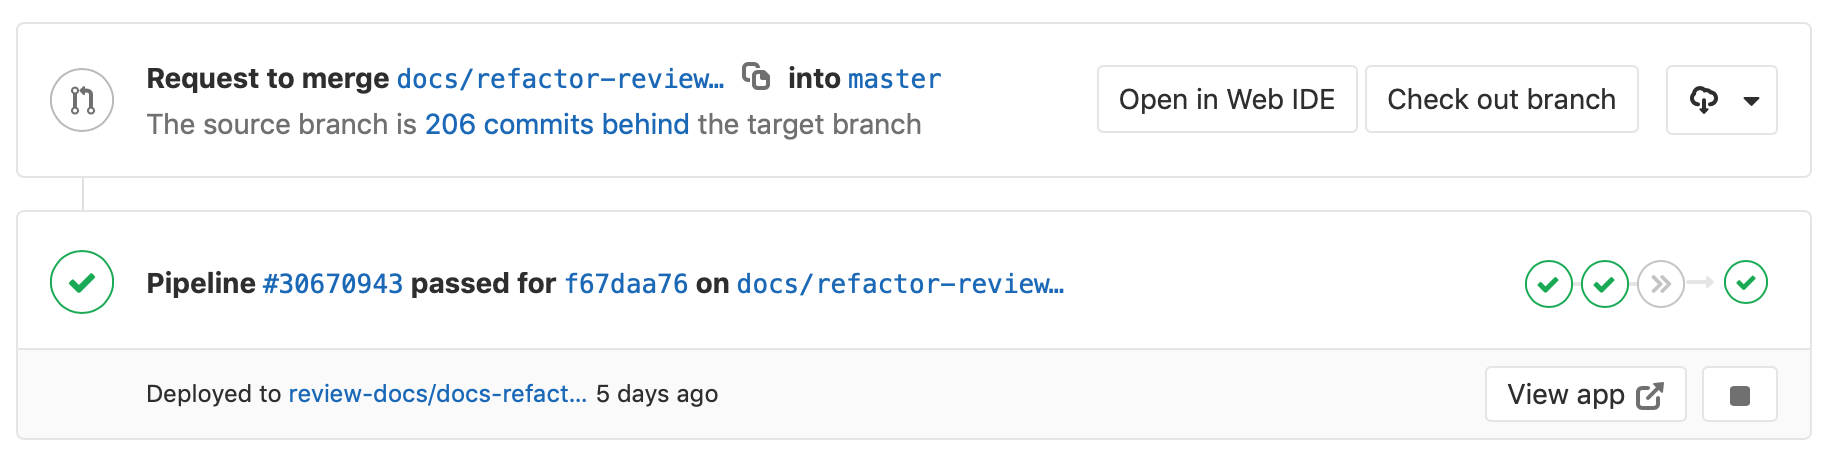
Task: Open commit f67daa76 link
Action: (626, 284)
